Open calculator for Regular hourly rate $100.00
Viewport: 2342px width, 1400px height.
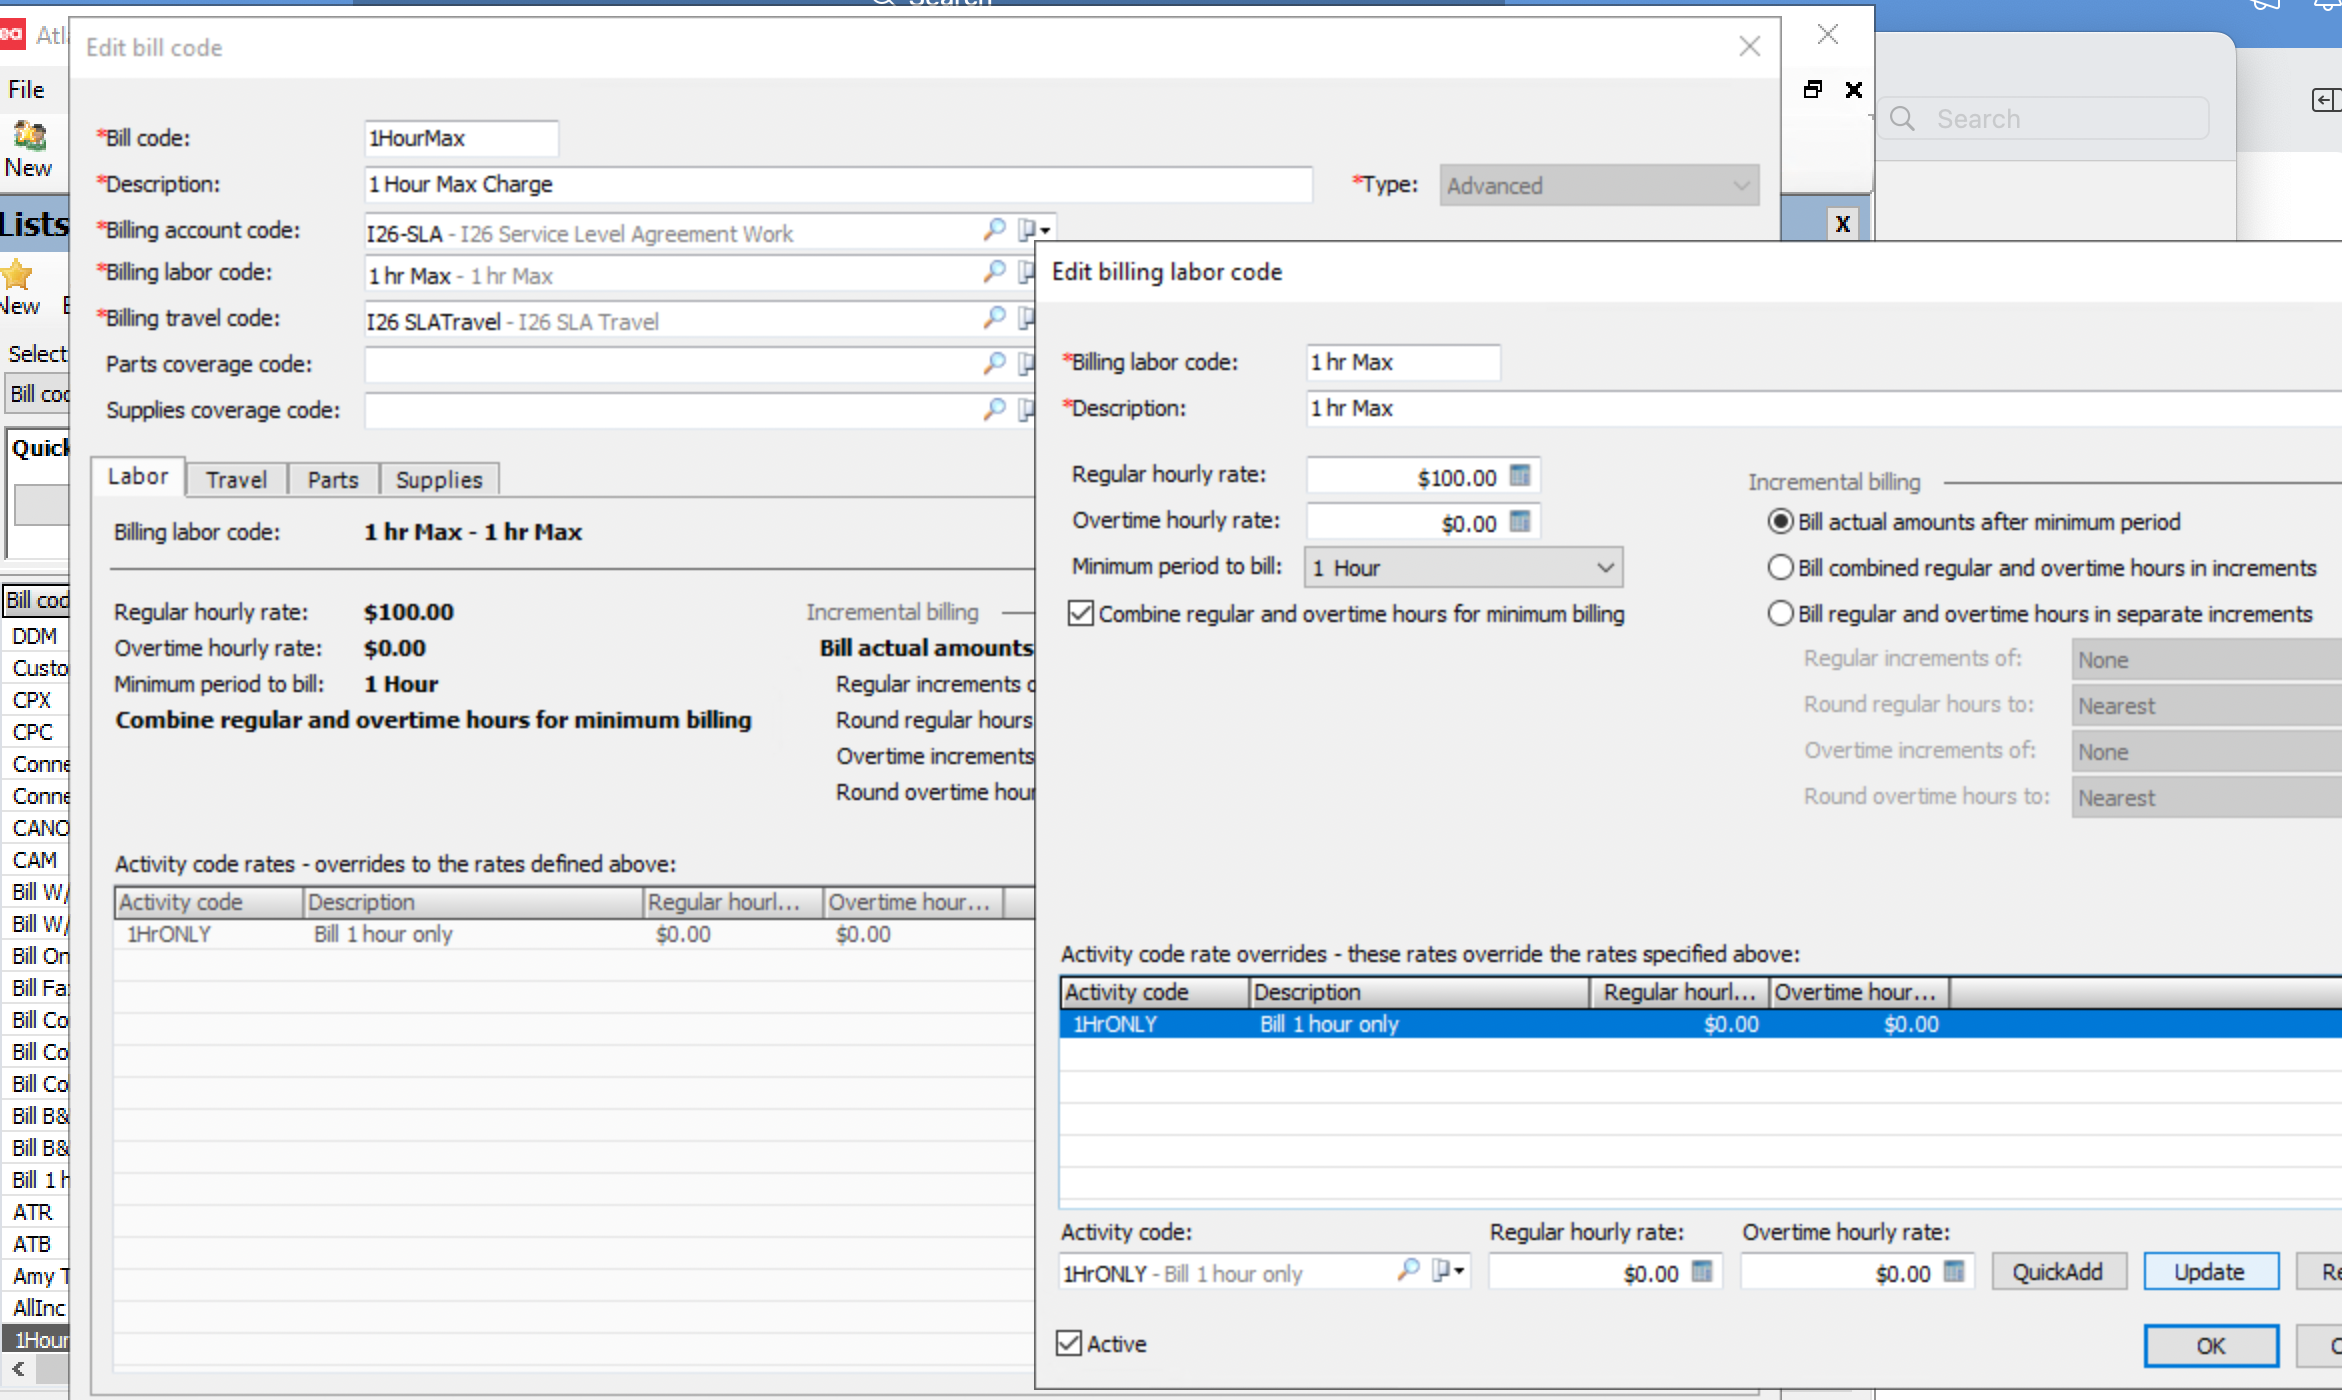coord(1520,476)
